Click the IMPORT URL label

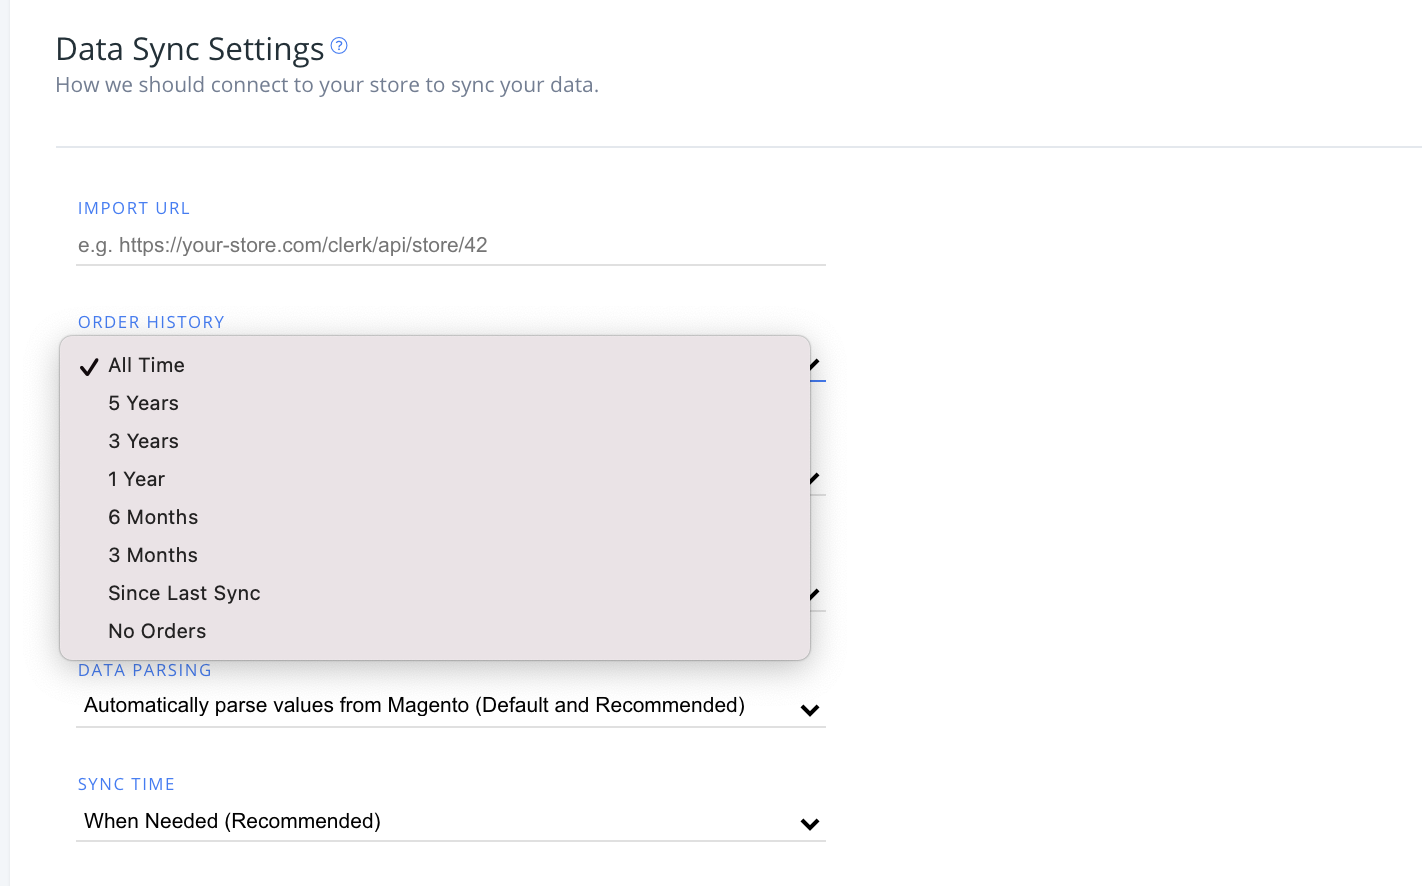click(x=134, y=209)
